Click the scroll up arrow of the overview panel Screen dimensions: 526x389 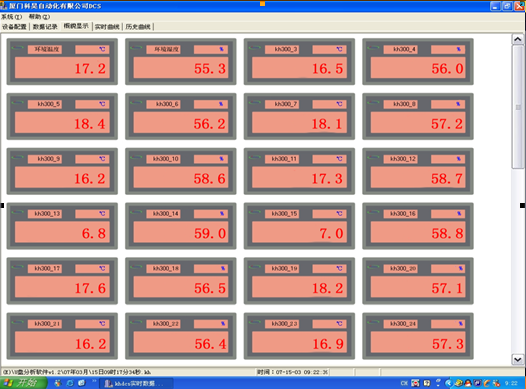518,39
